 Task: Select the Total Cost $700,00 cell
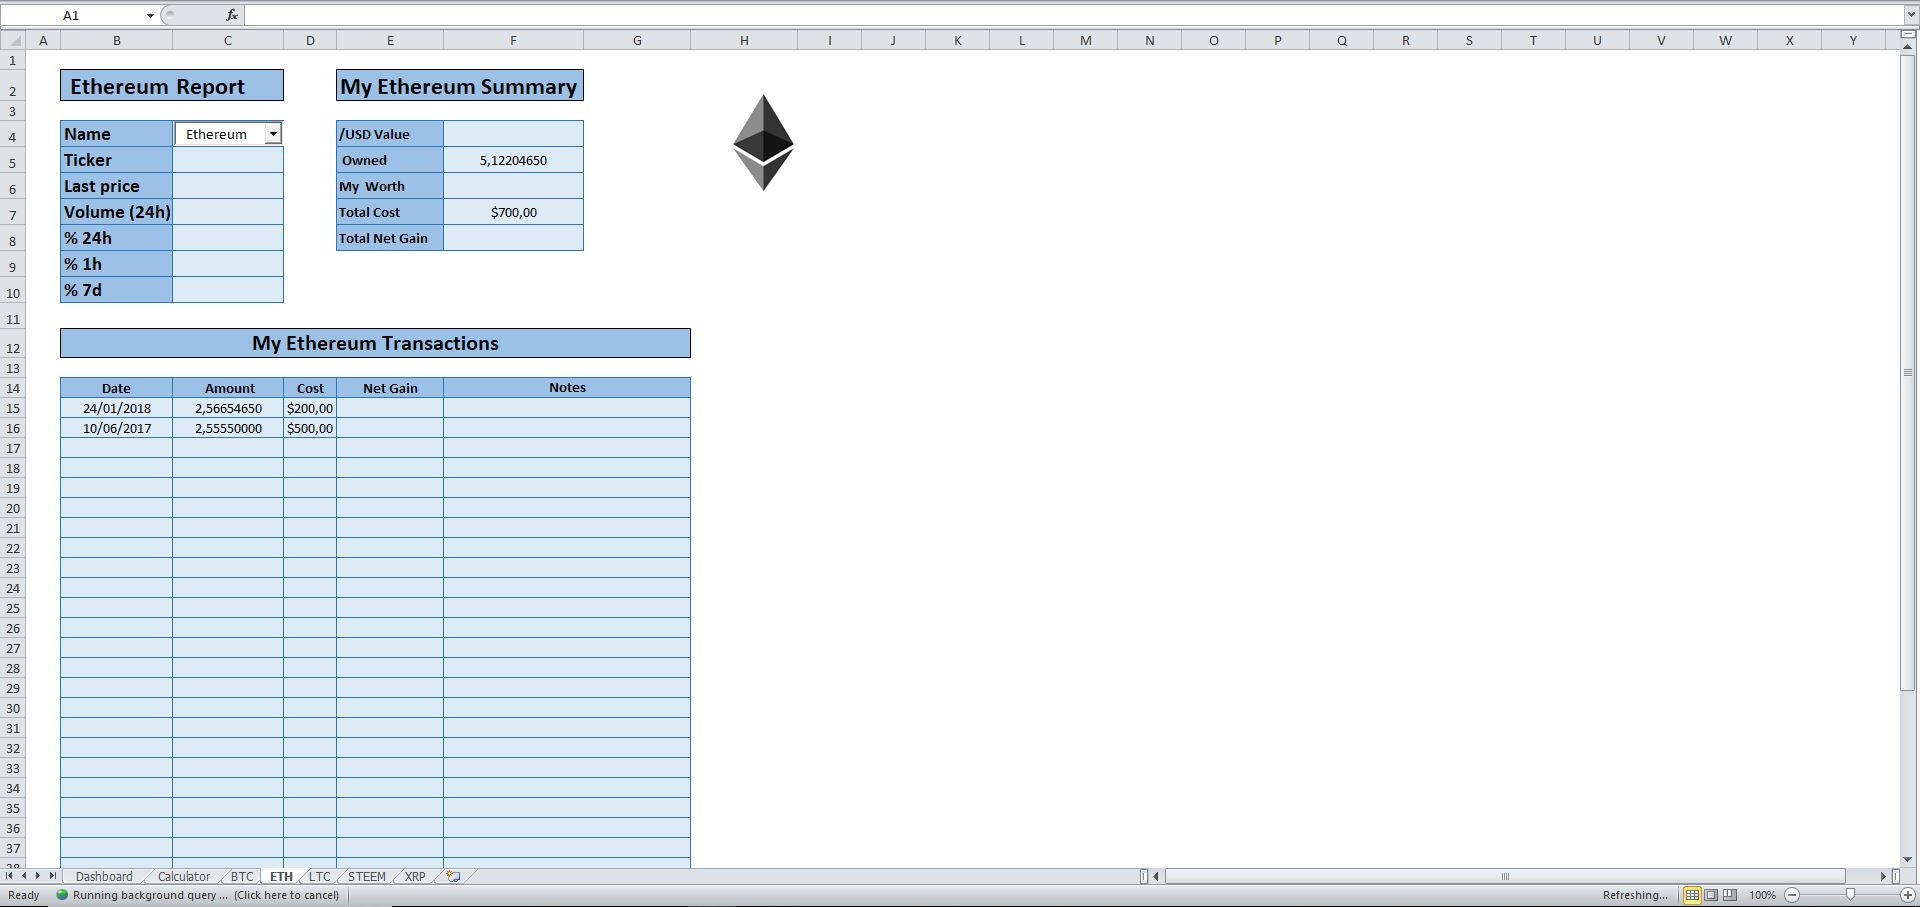coord(513,212)
